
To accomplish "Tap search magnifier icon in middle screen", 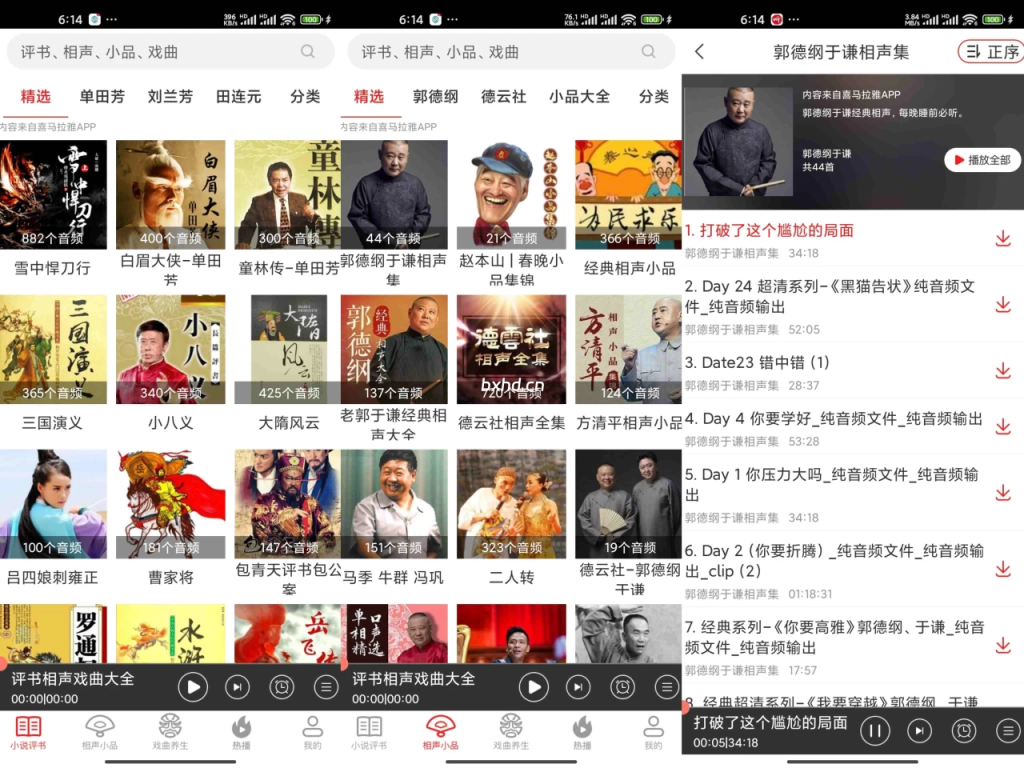I will pyautogui.click(x=648, y=52).
